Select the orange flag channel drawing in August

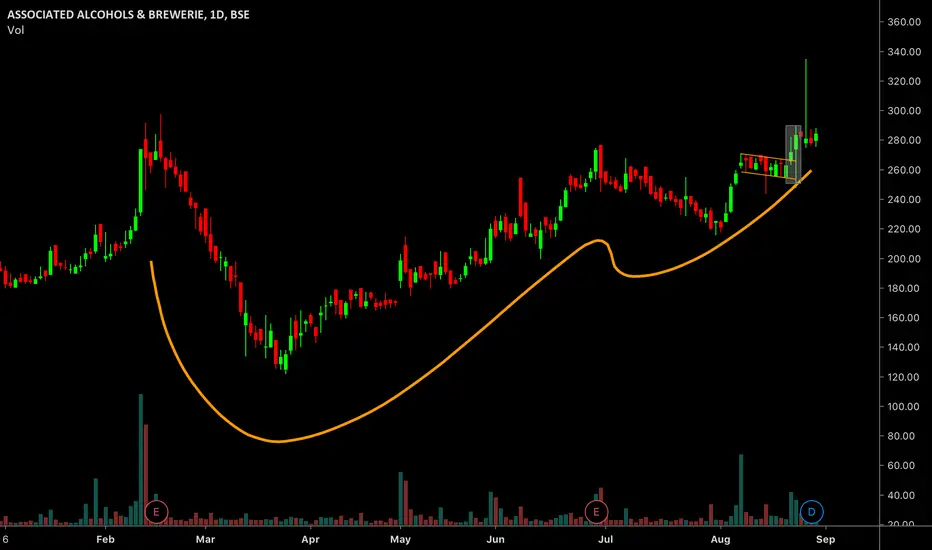pyautogui.click(x=768, y=166)
